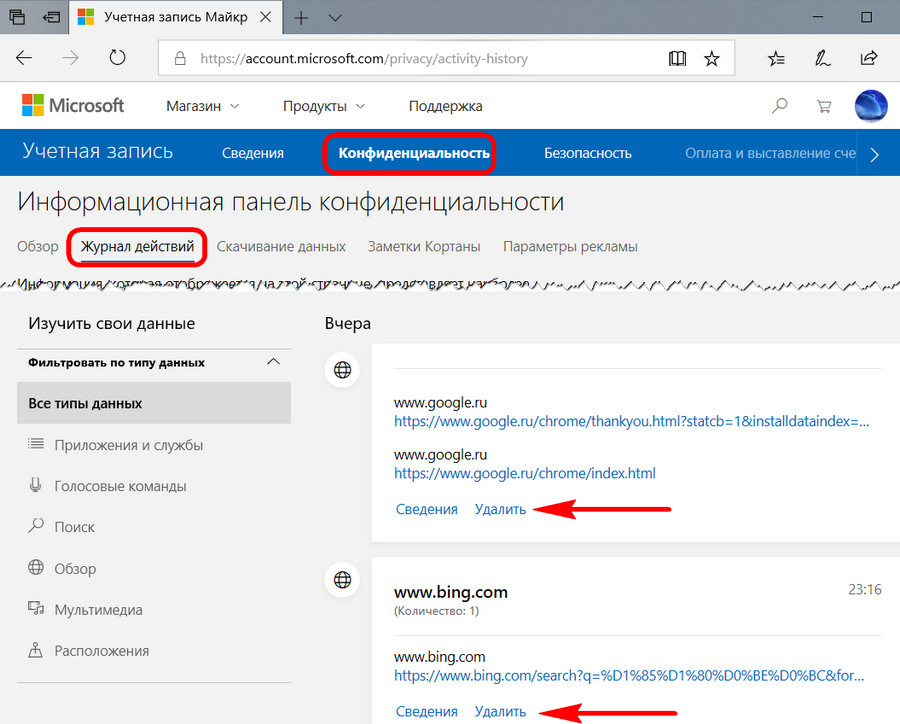Click the Учетная запись heading link
This screenshot has width=900, height=724.
(x=98, y=151)
